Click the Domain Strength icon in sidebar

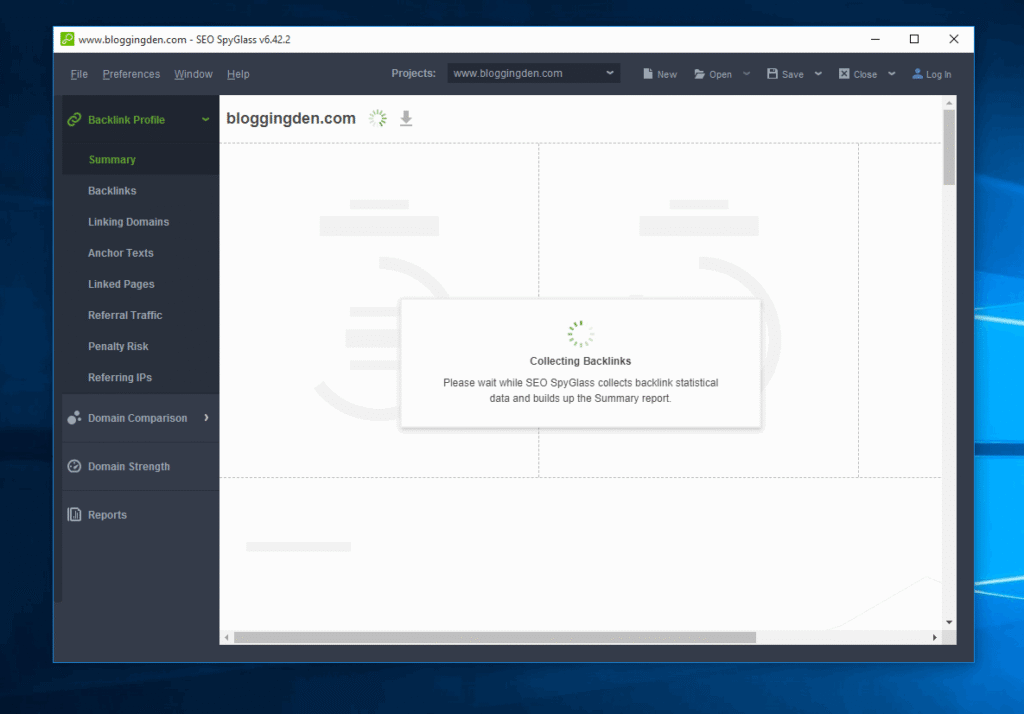coord(74,466)
